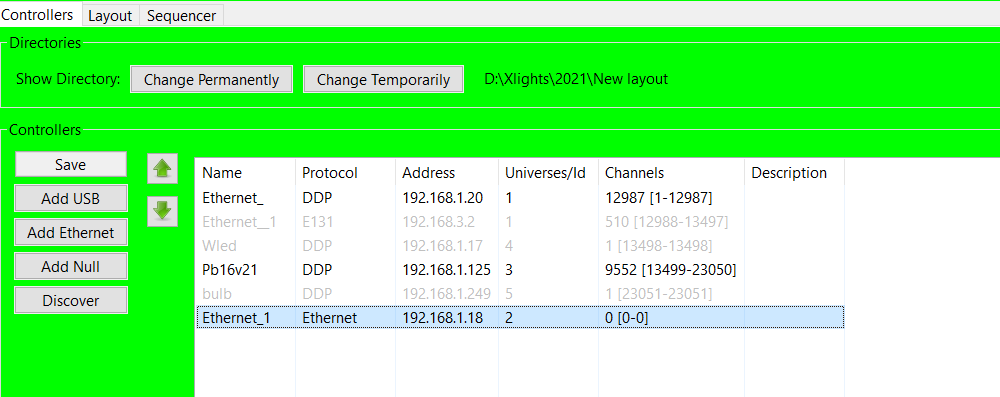
Task: Click the E131 protocol cell
Action: (x=318, y=222)
